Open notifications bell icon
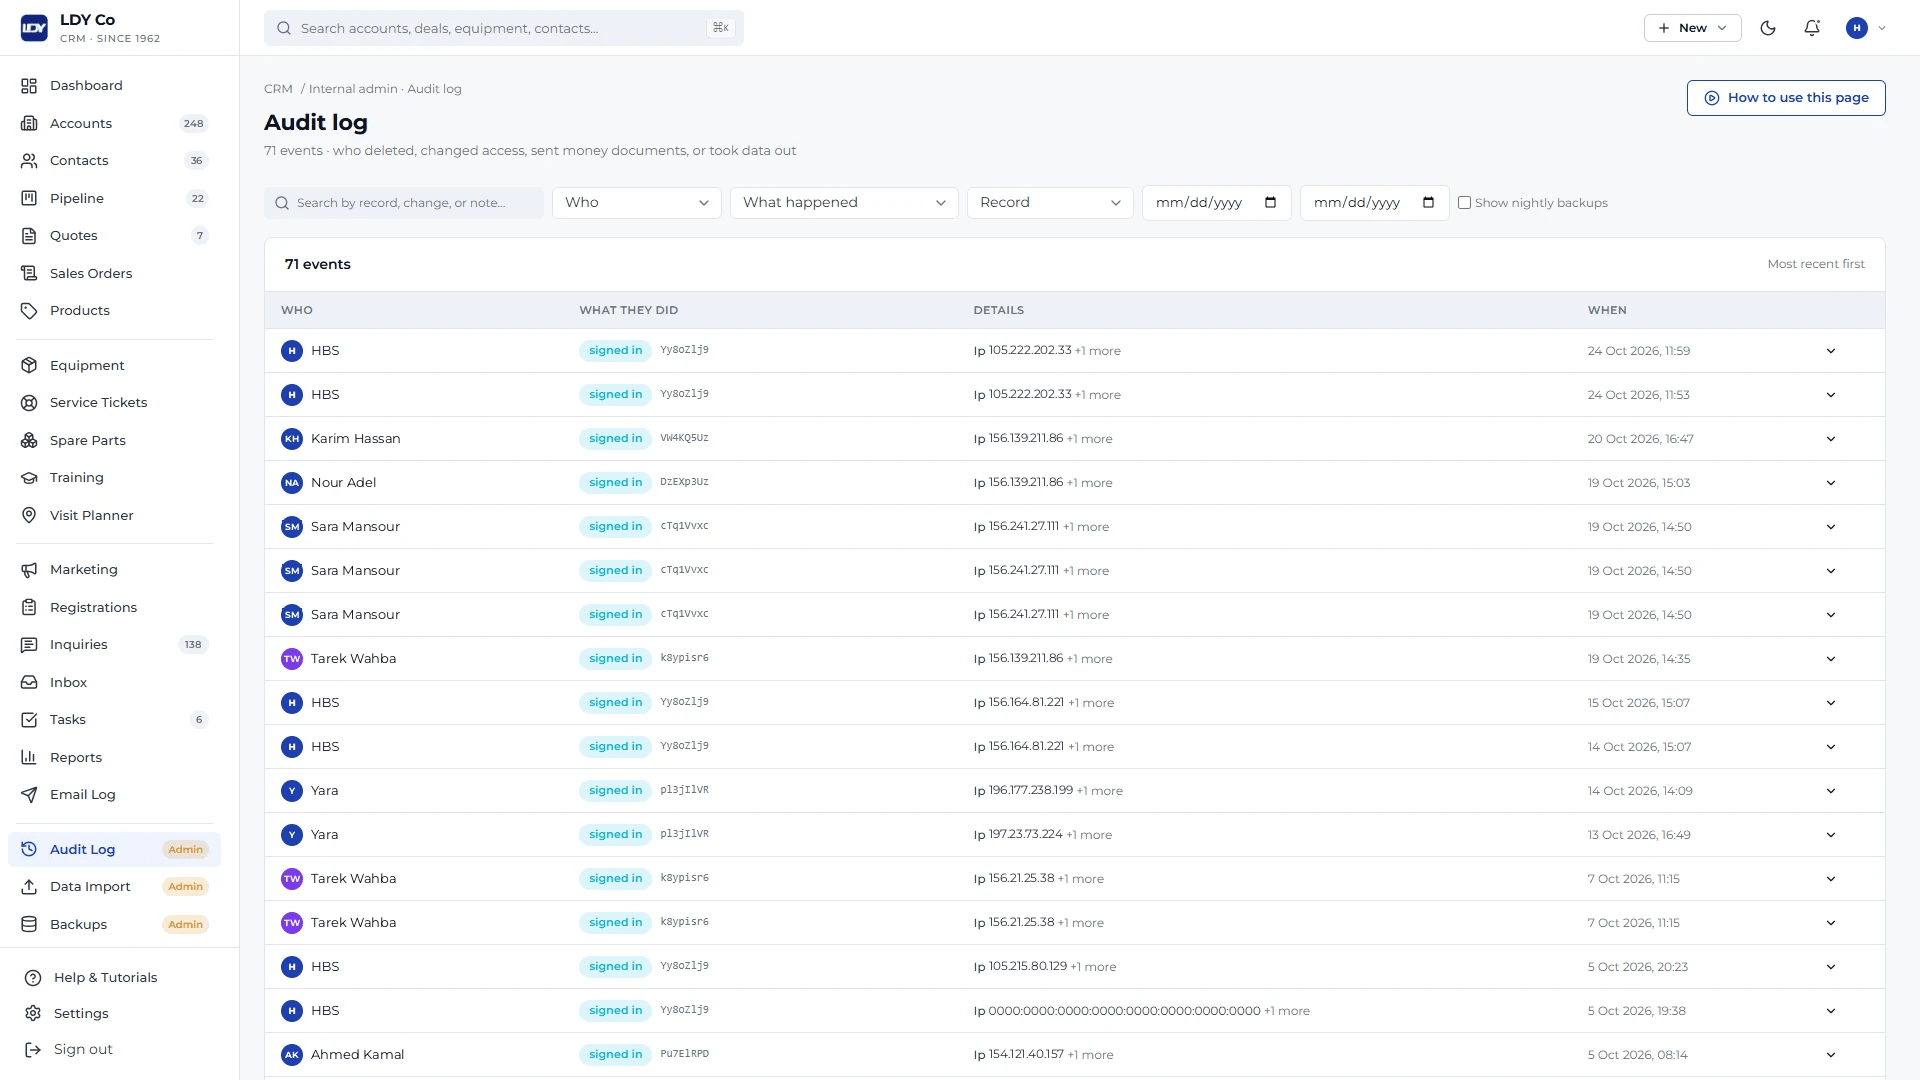 1812,28
